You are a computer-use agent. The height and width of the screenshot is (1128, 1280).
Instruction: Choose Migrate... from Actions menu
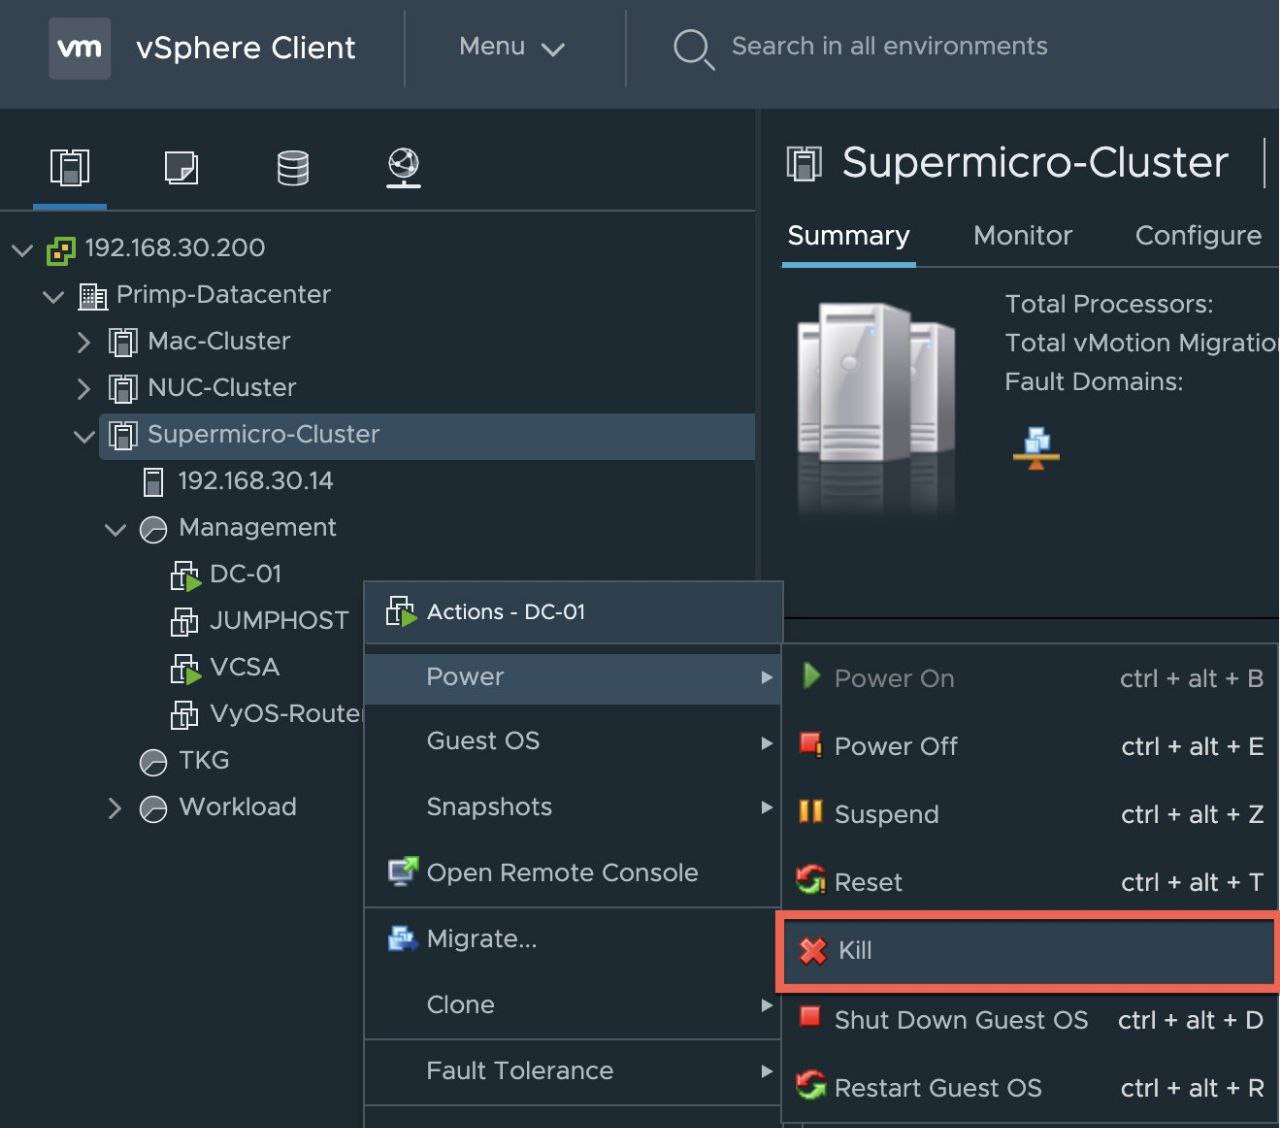point(572,939)
